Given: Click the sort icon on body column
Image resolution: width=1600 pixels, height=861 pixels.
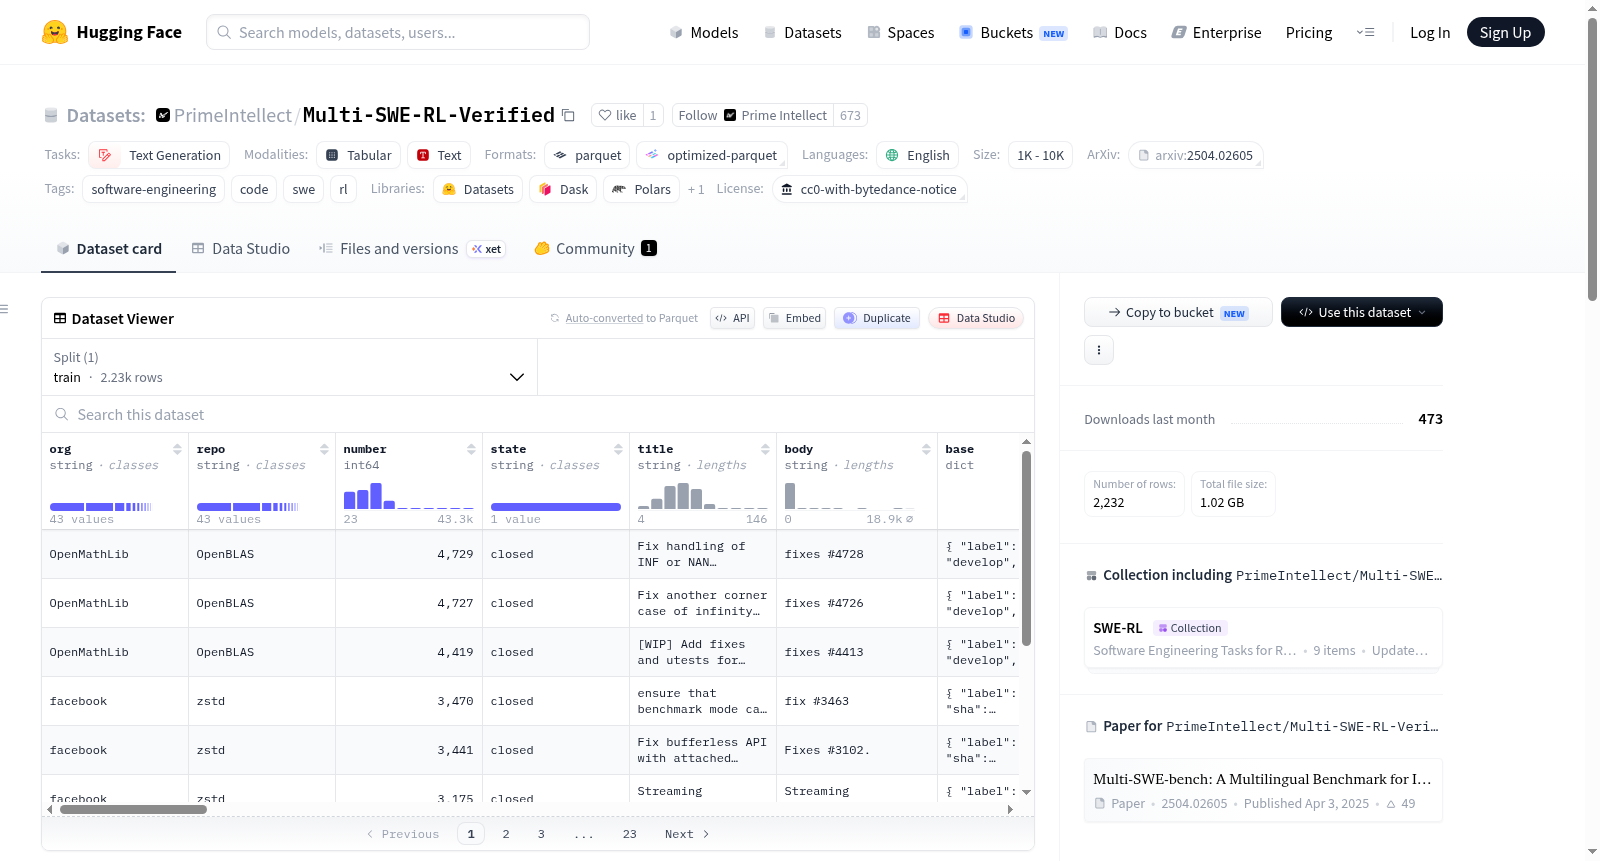Looking at the screenshot, I should [926, 449].
